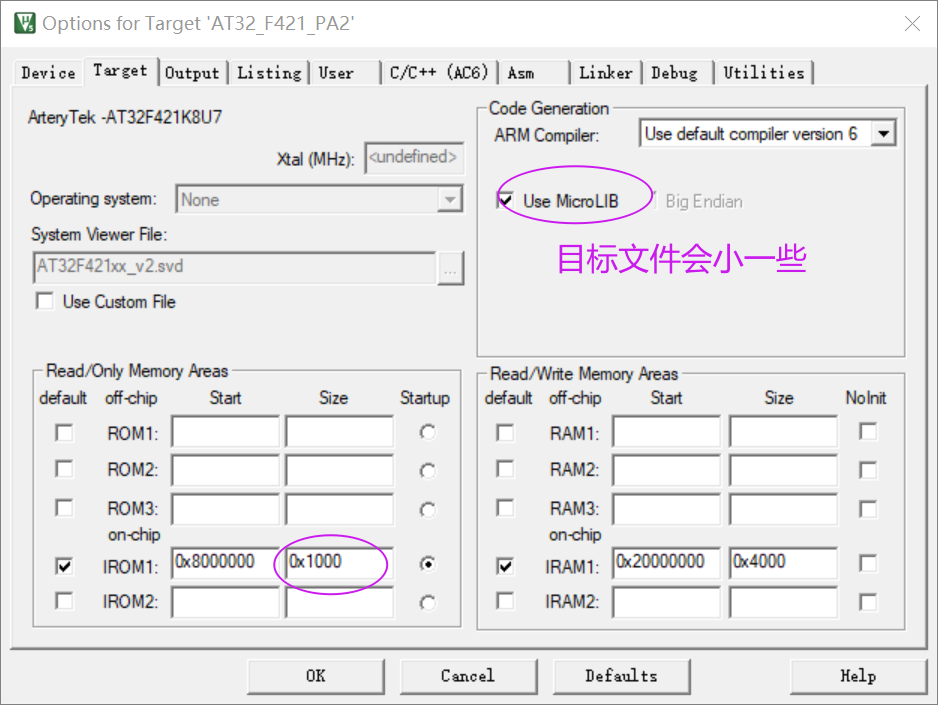Click the IROM1 Start field 0x8000000
The image size is (938, 705).
coord(225,563)
